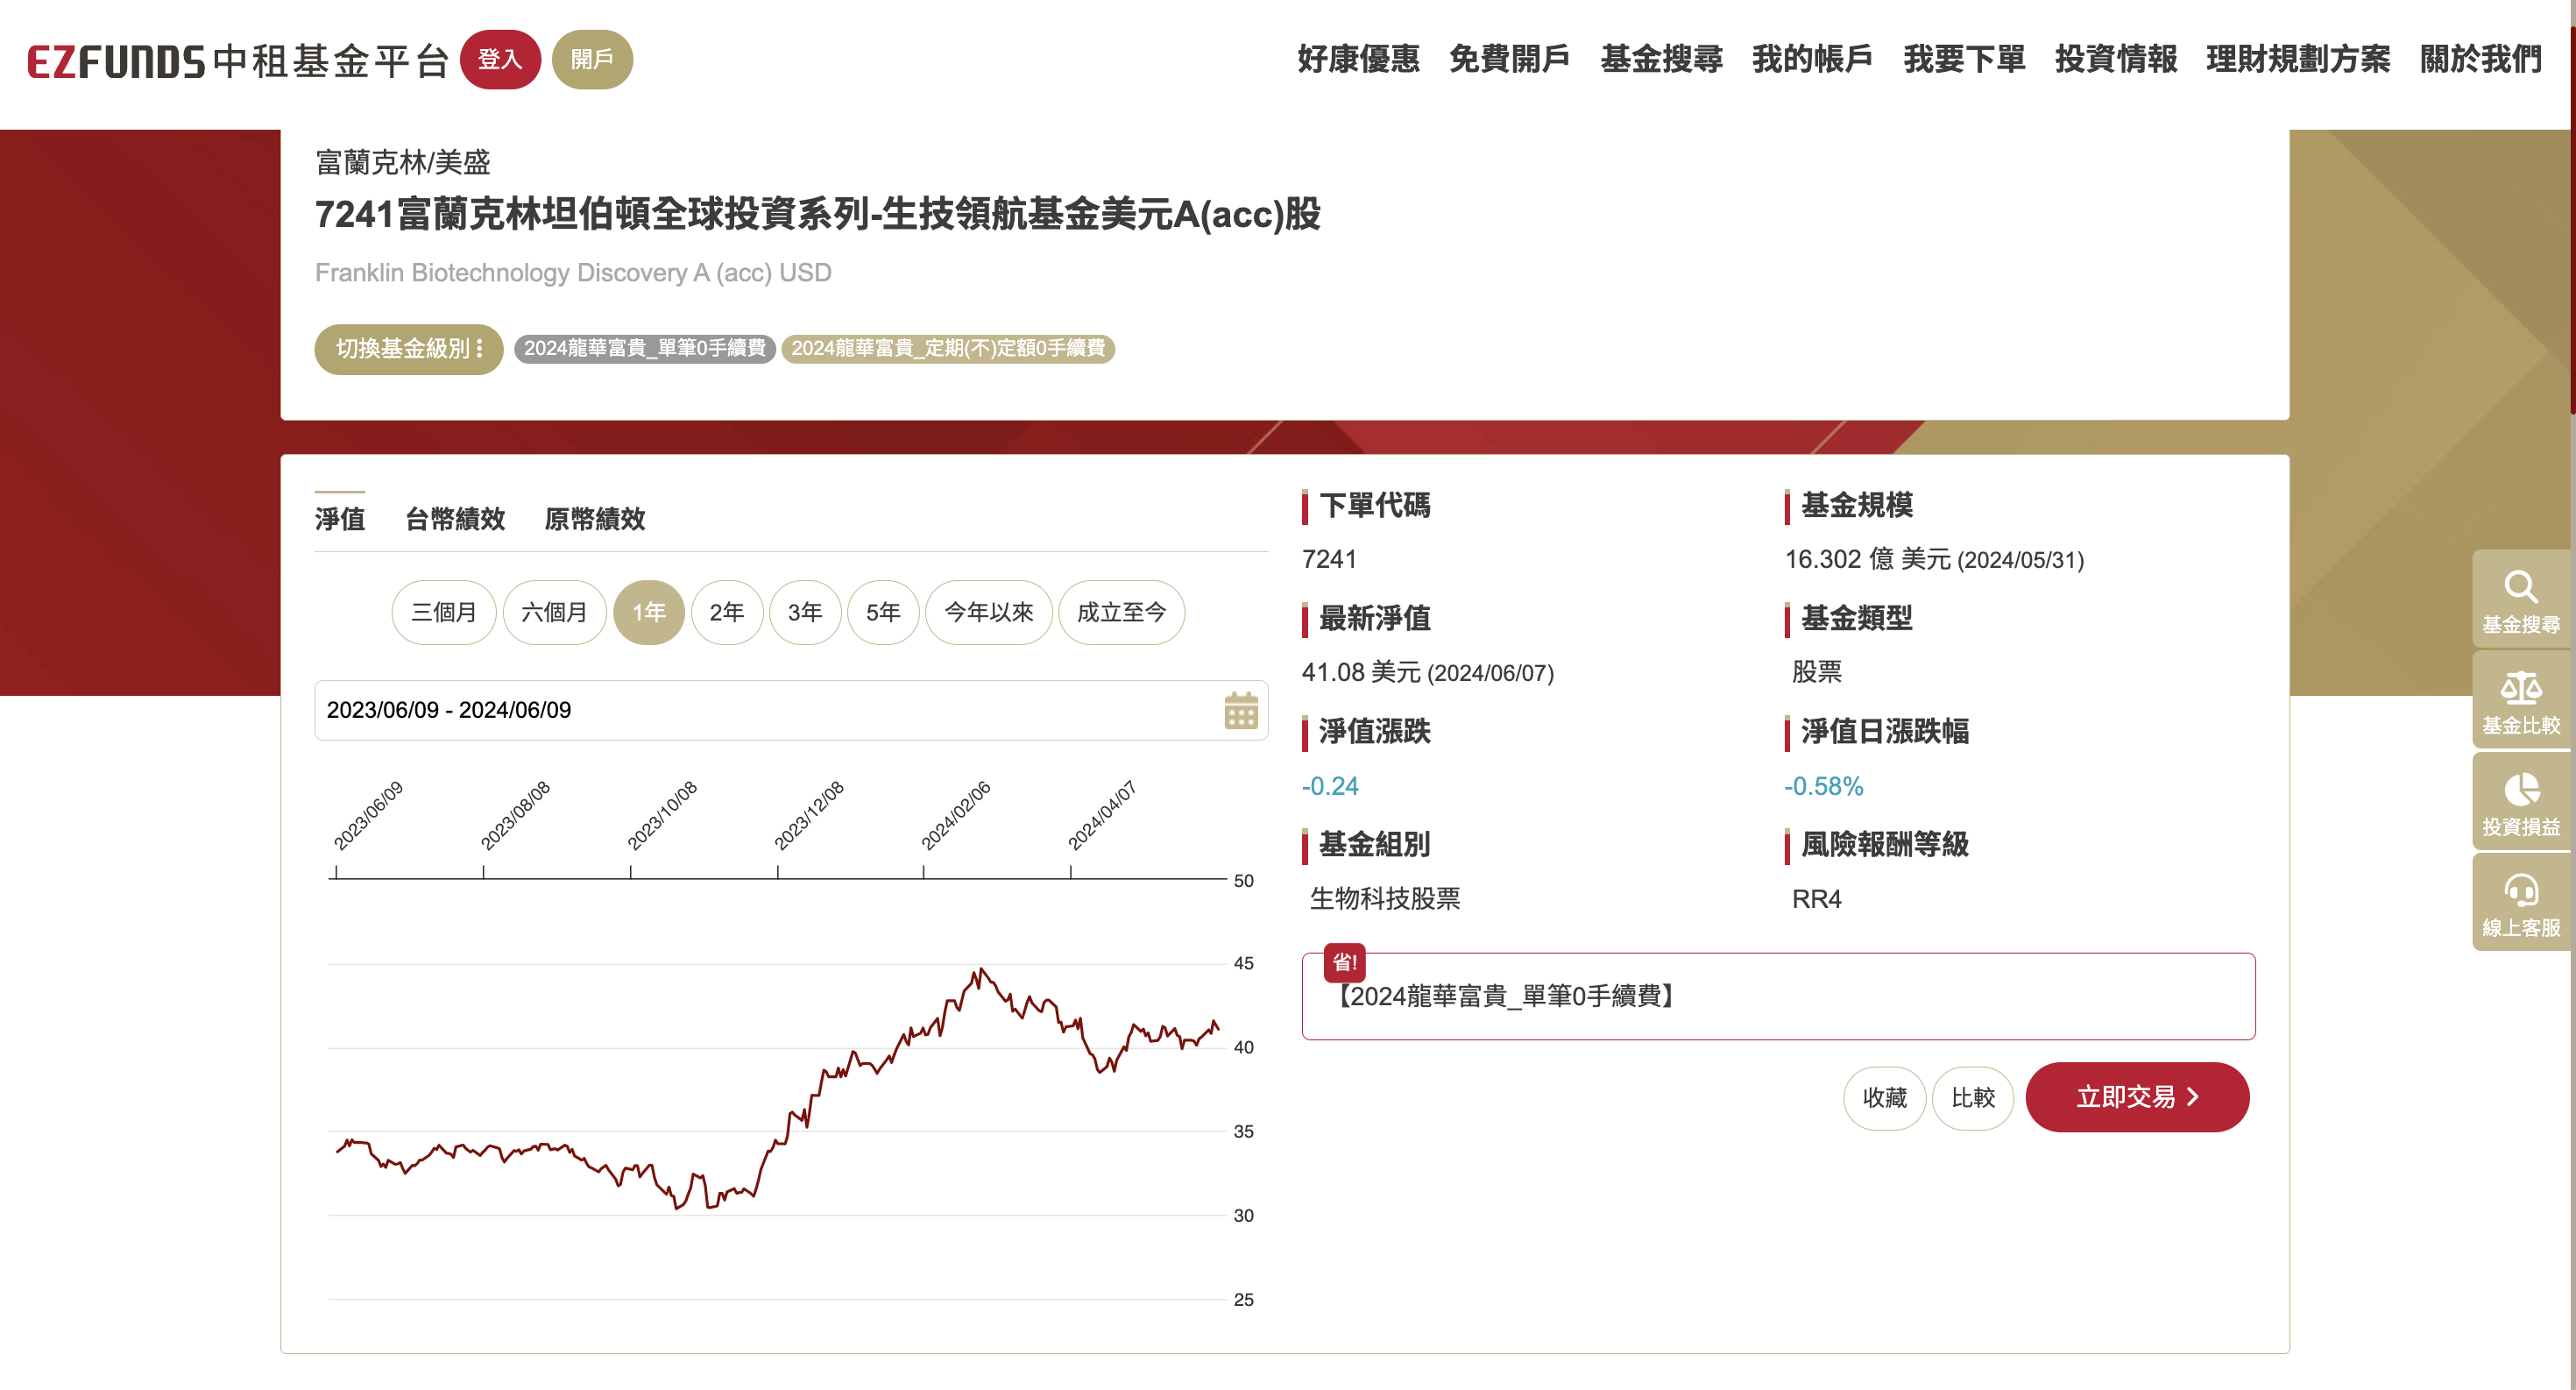The height and width of the screenshot is (1390, 2576).
Task: Click Franklin Biotechnology Discovery A (acc) USD text
Action: pos(573,273)
